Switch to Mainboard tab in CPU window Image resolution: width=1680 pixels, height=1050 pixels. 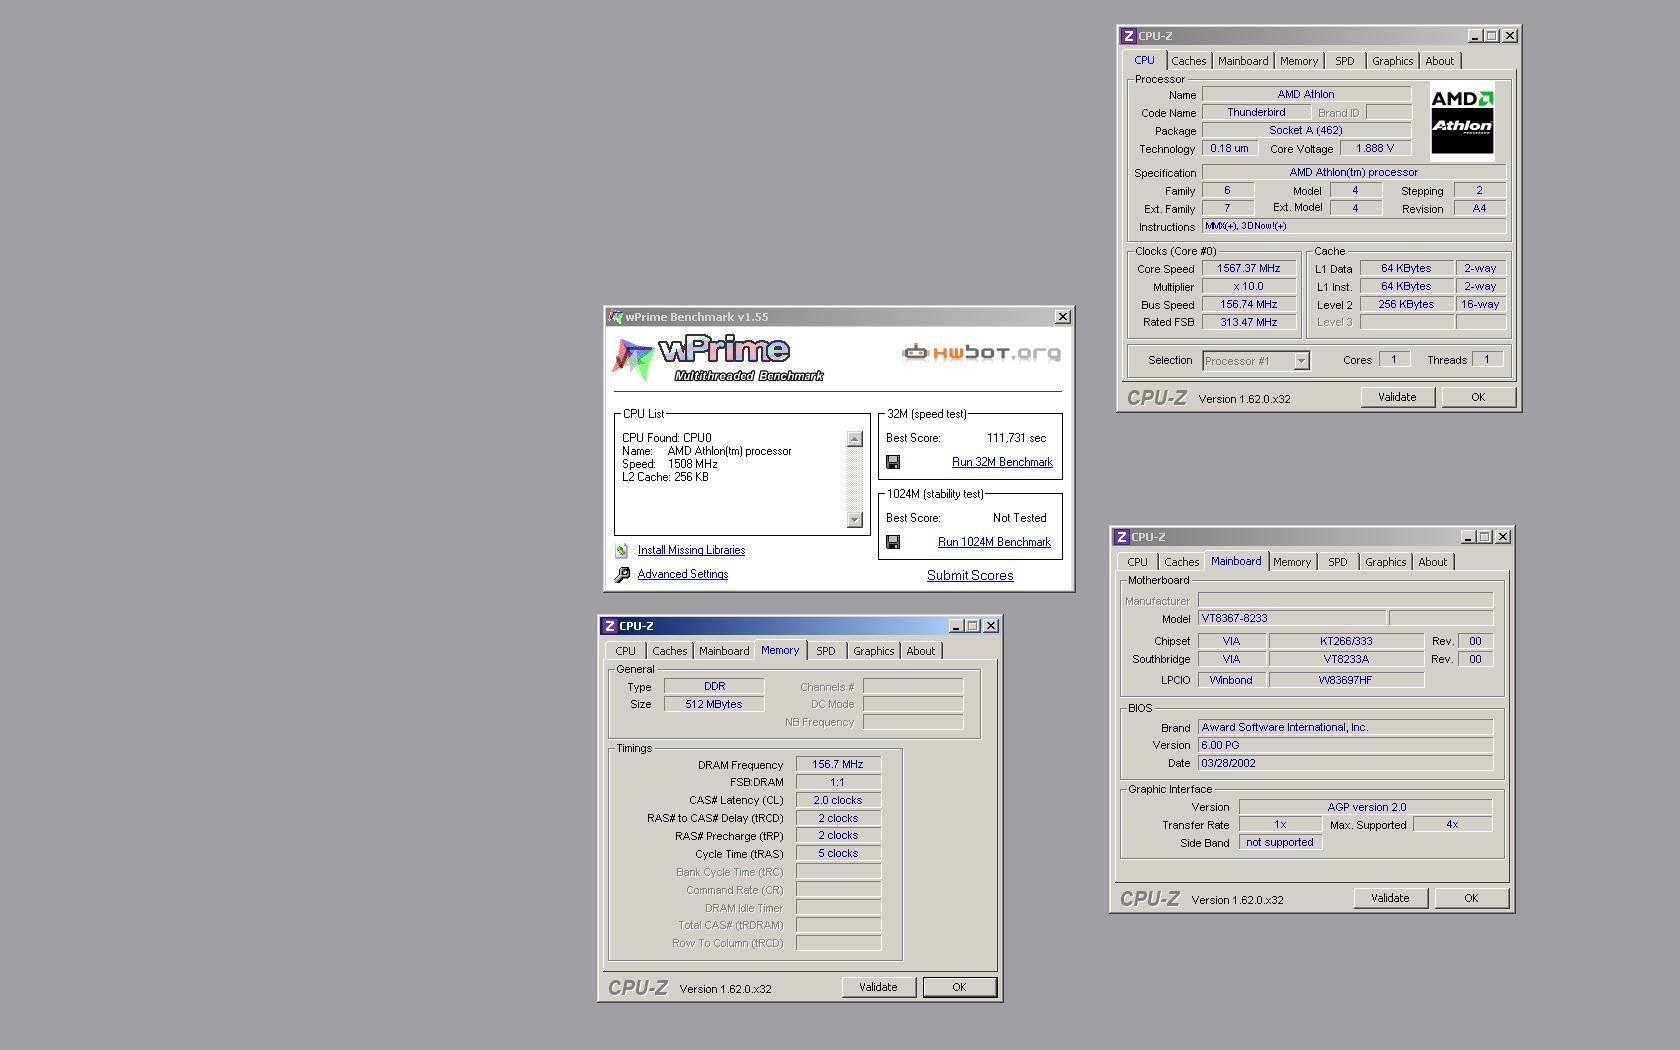pos(1243,61)
